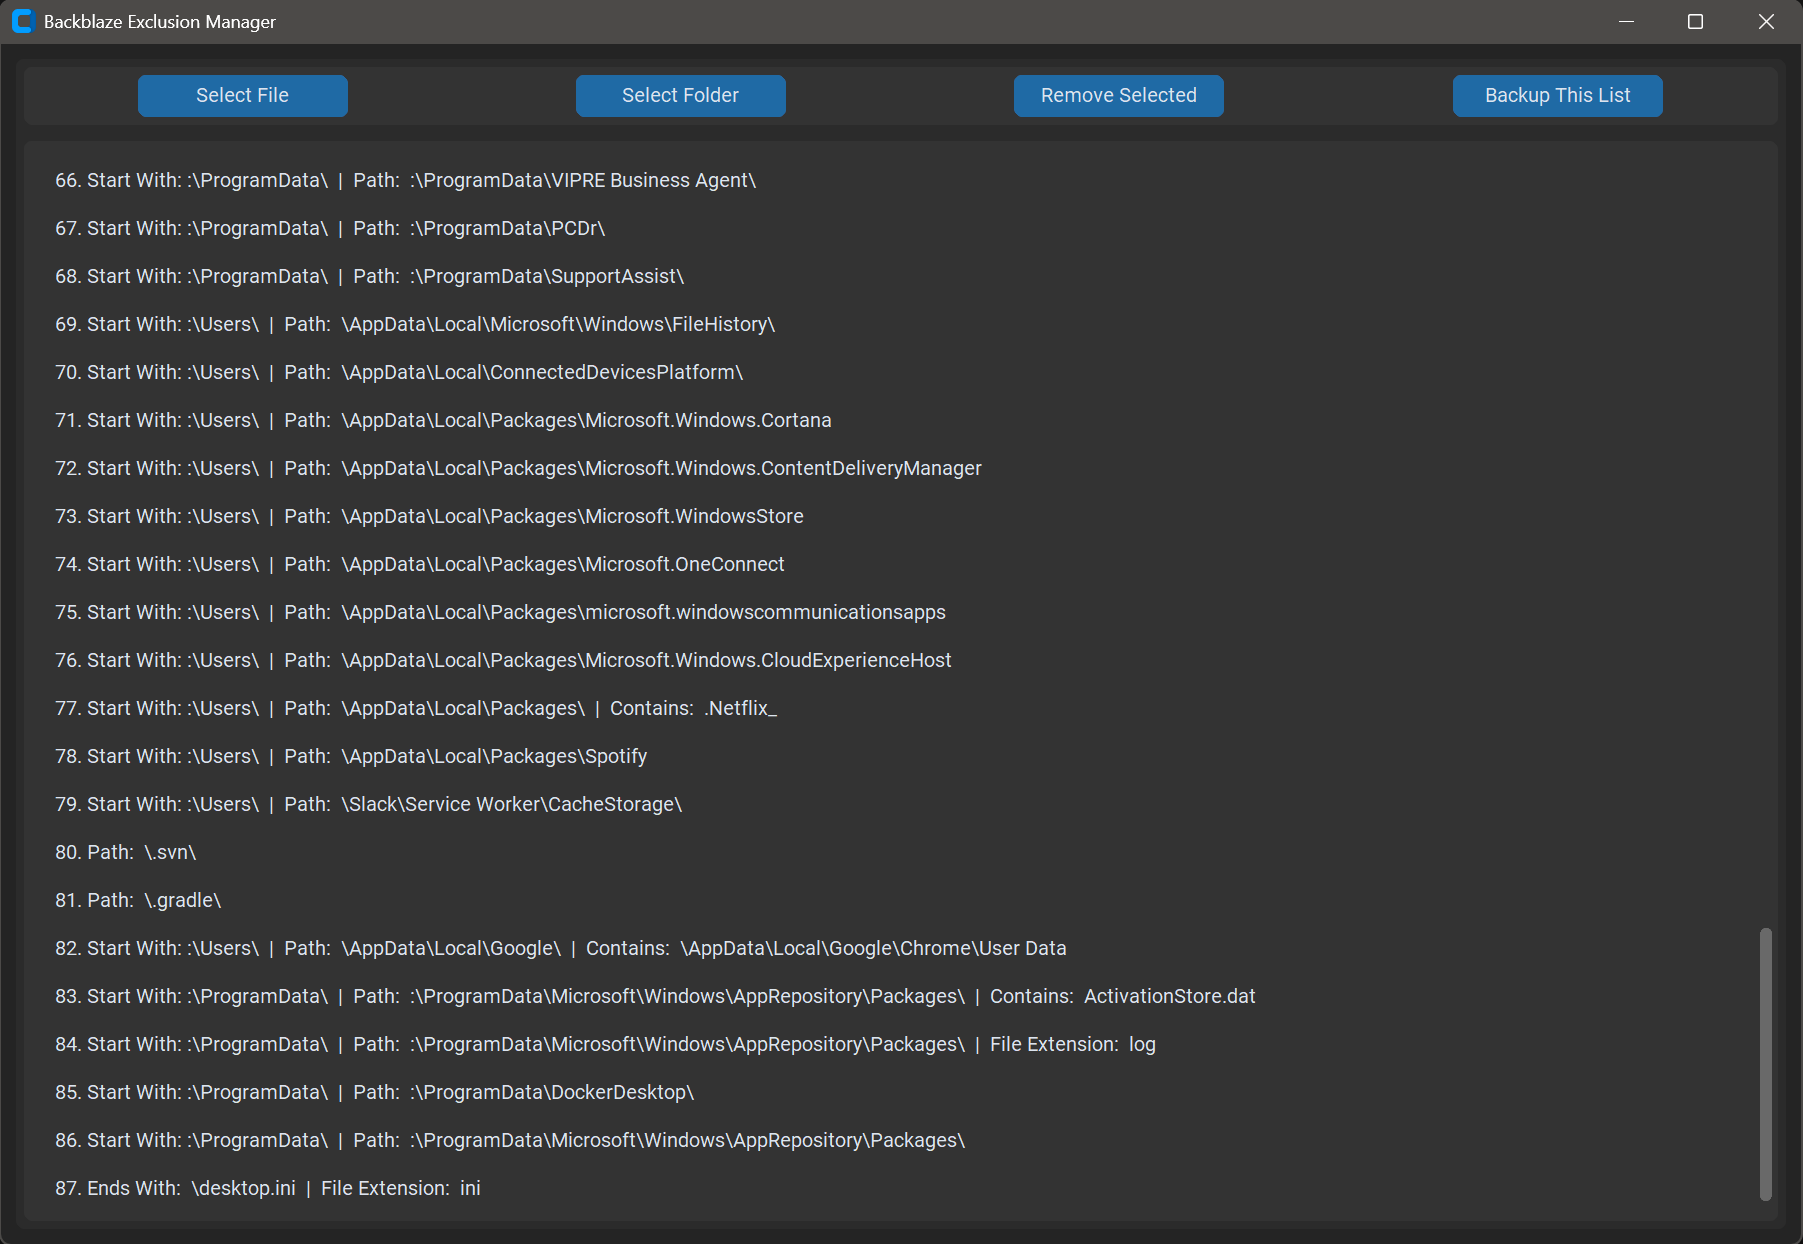This screenshot has height=1244, width=1803.
Task: Select row 74 Microsoft.OneConnect exclusion
Action: point(420,564)
